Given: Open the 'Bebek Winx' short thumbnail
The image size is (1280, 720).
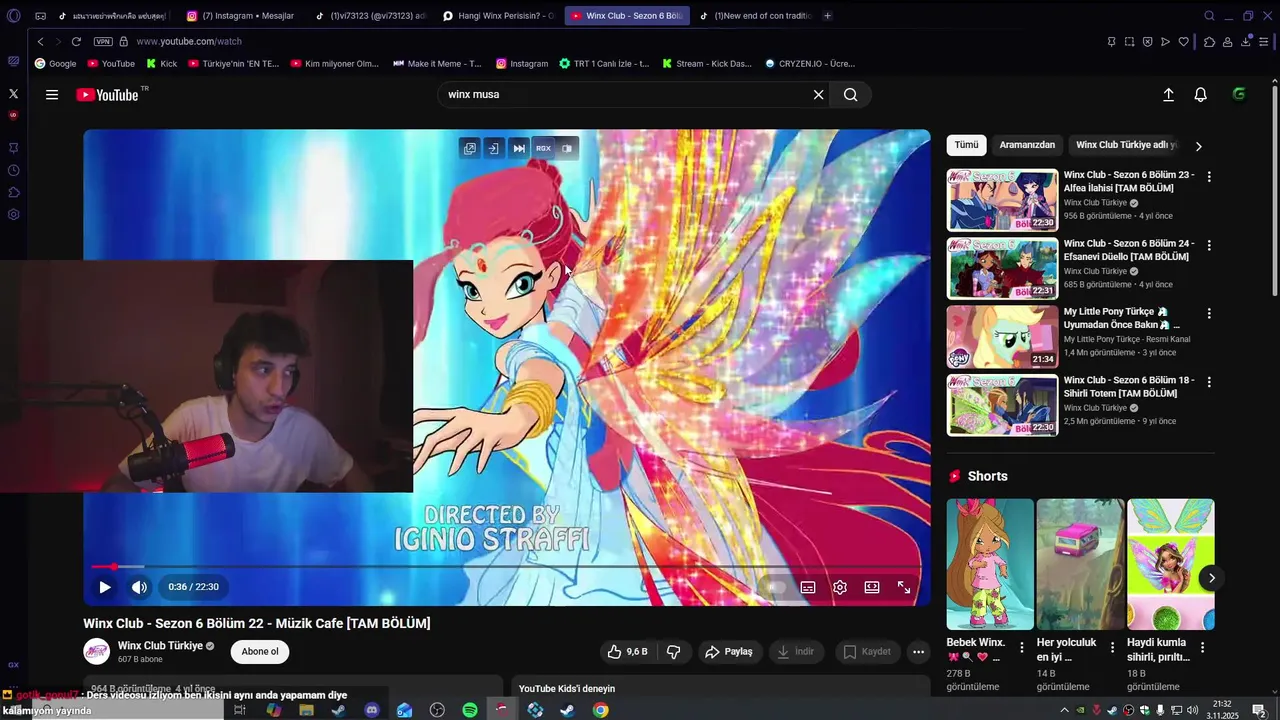Looking at the screenshot, I should tap(990, 564).
